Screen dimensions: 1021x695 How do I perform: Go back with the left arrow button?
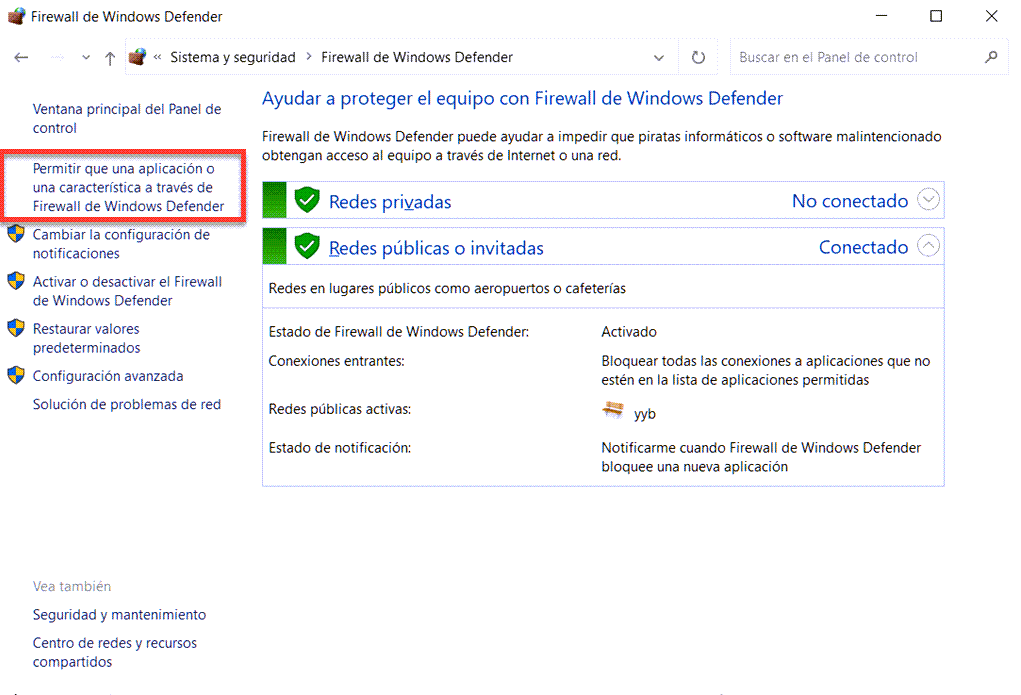[21, 57]
